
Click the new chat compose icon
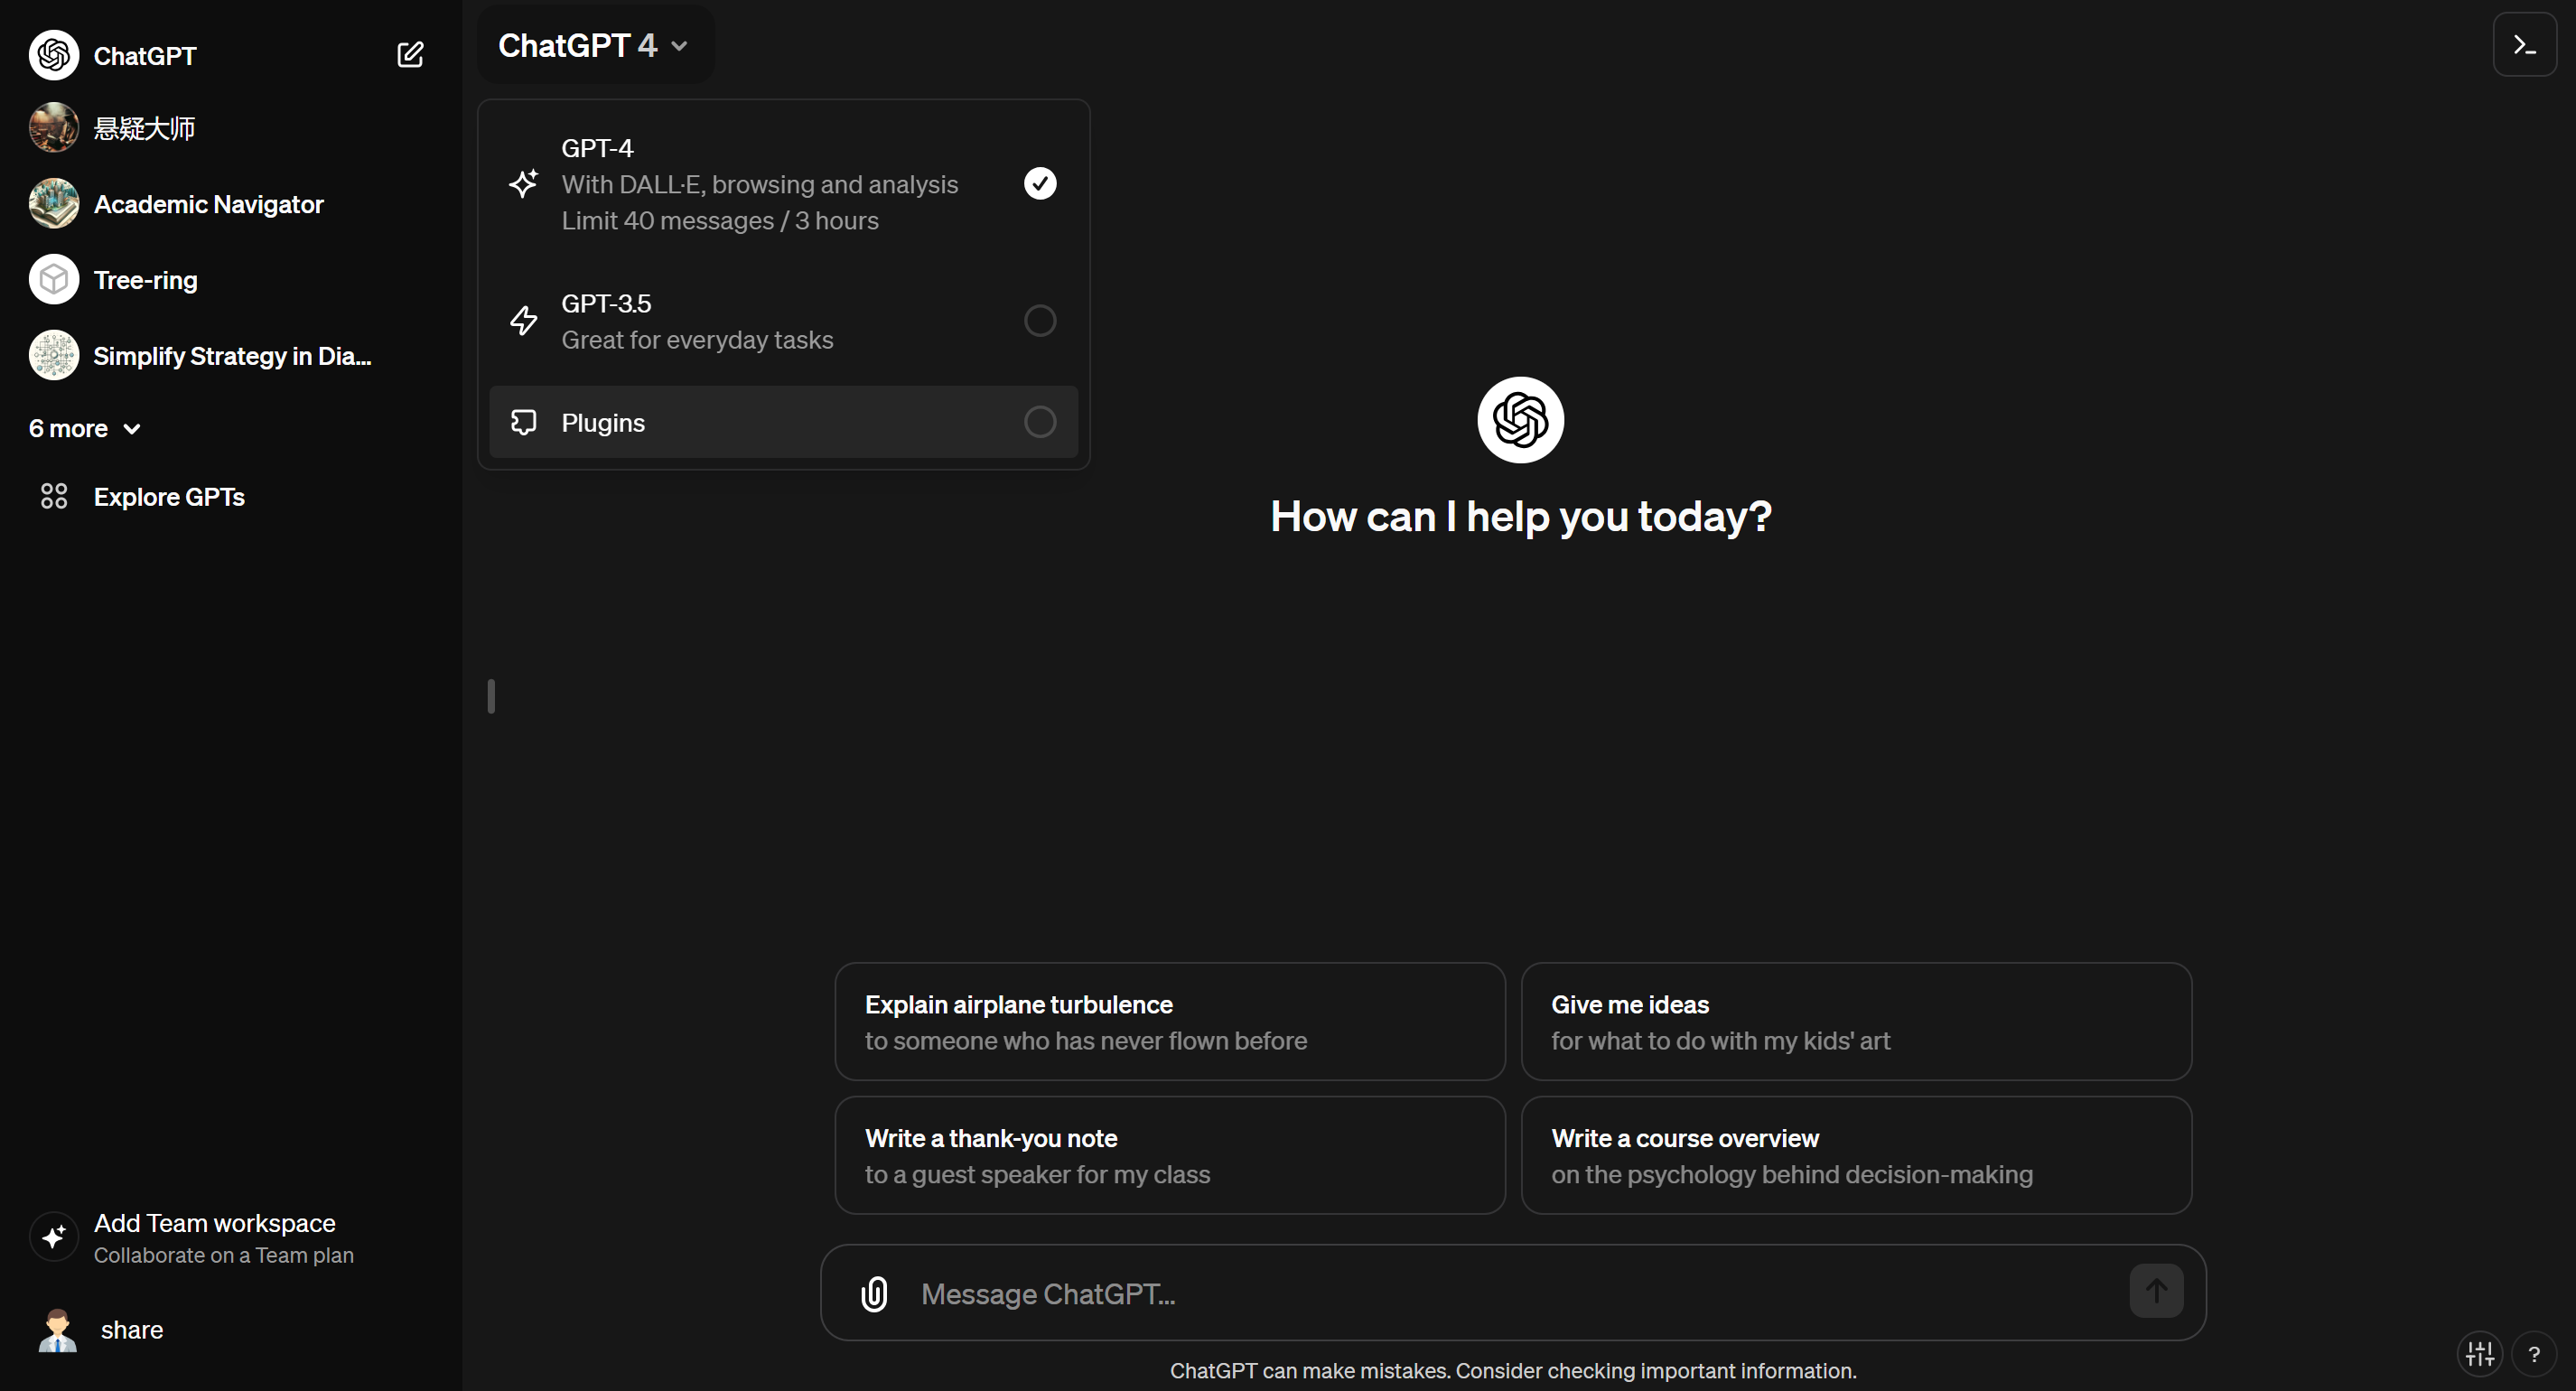point(410,55)
